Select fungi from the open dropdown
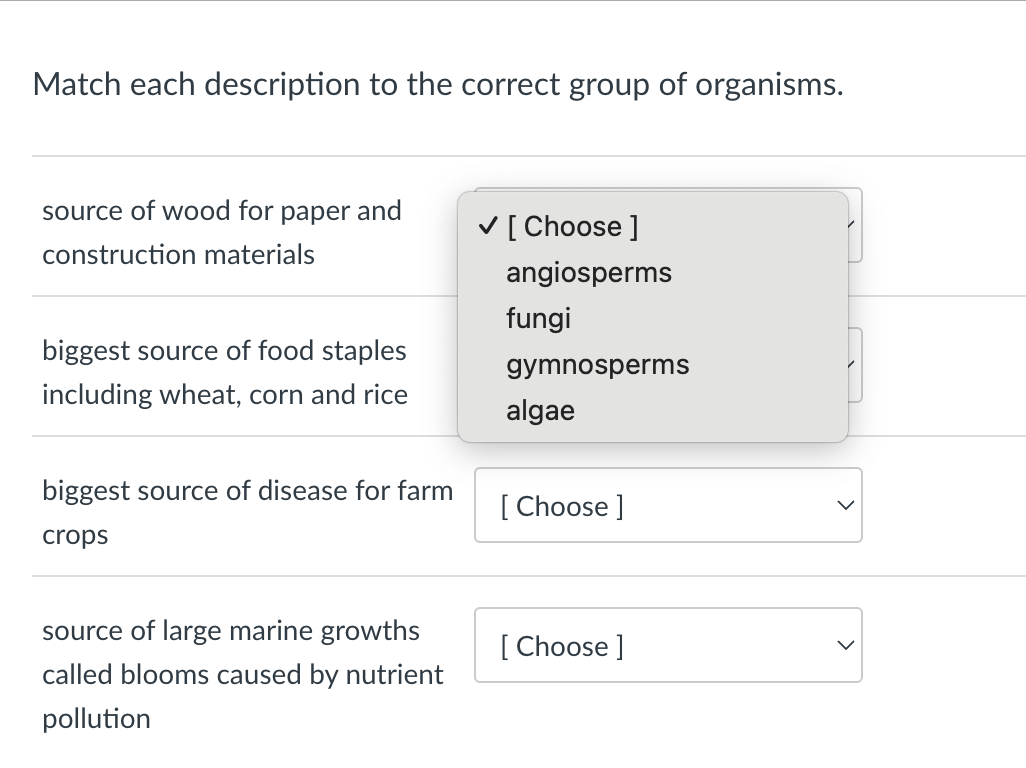1026x768 pixels. [538, 318]
